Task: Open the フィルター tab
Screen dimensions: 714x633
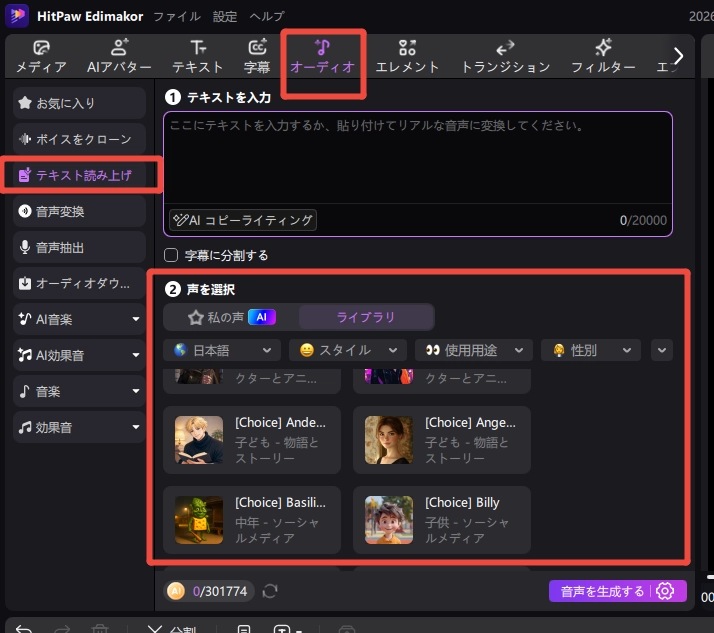Action: click(603, 57)
